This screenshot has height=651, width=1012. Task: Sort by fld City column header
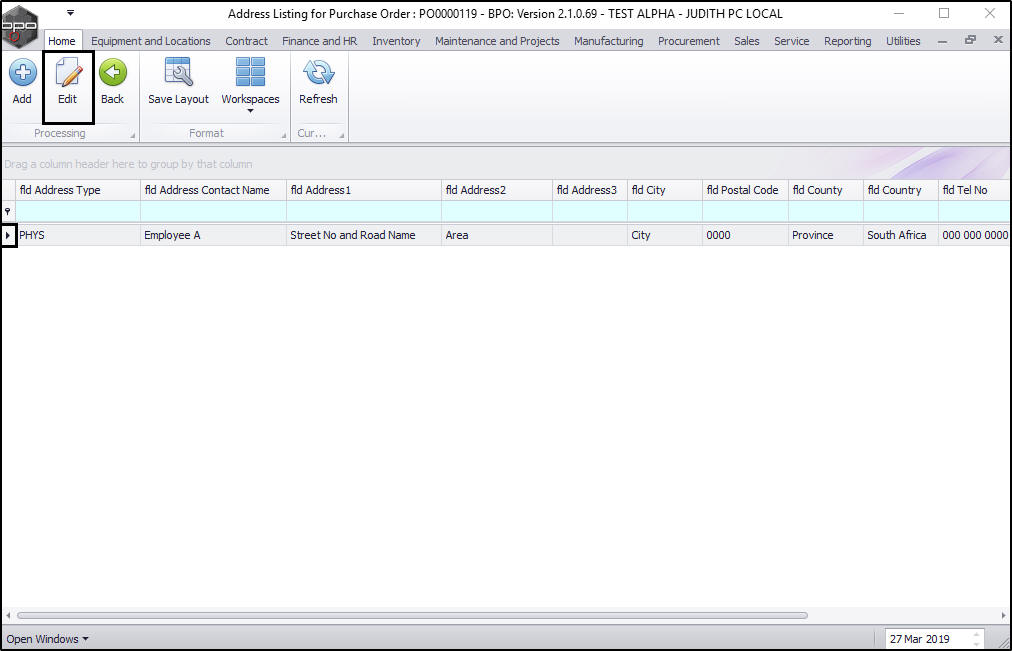[x=665, y=190]
